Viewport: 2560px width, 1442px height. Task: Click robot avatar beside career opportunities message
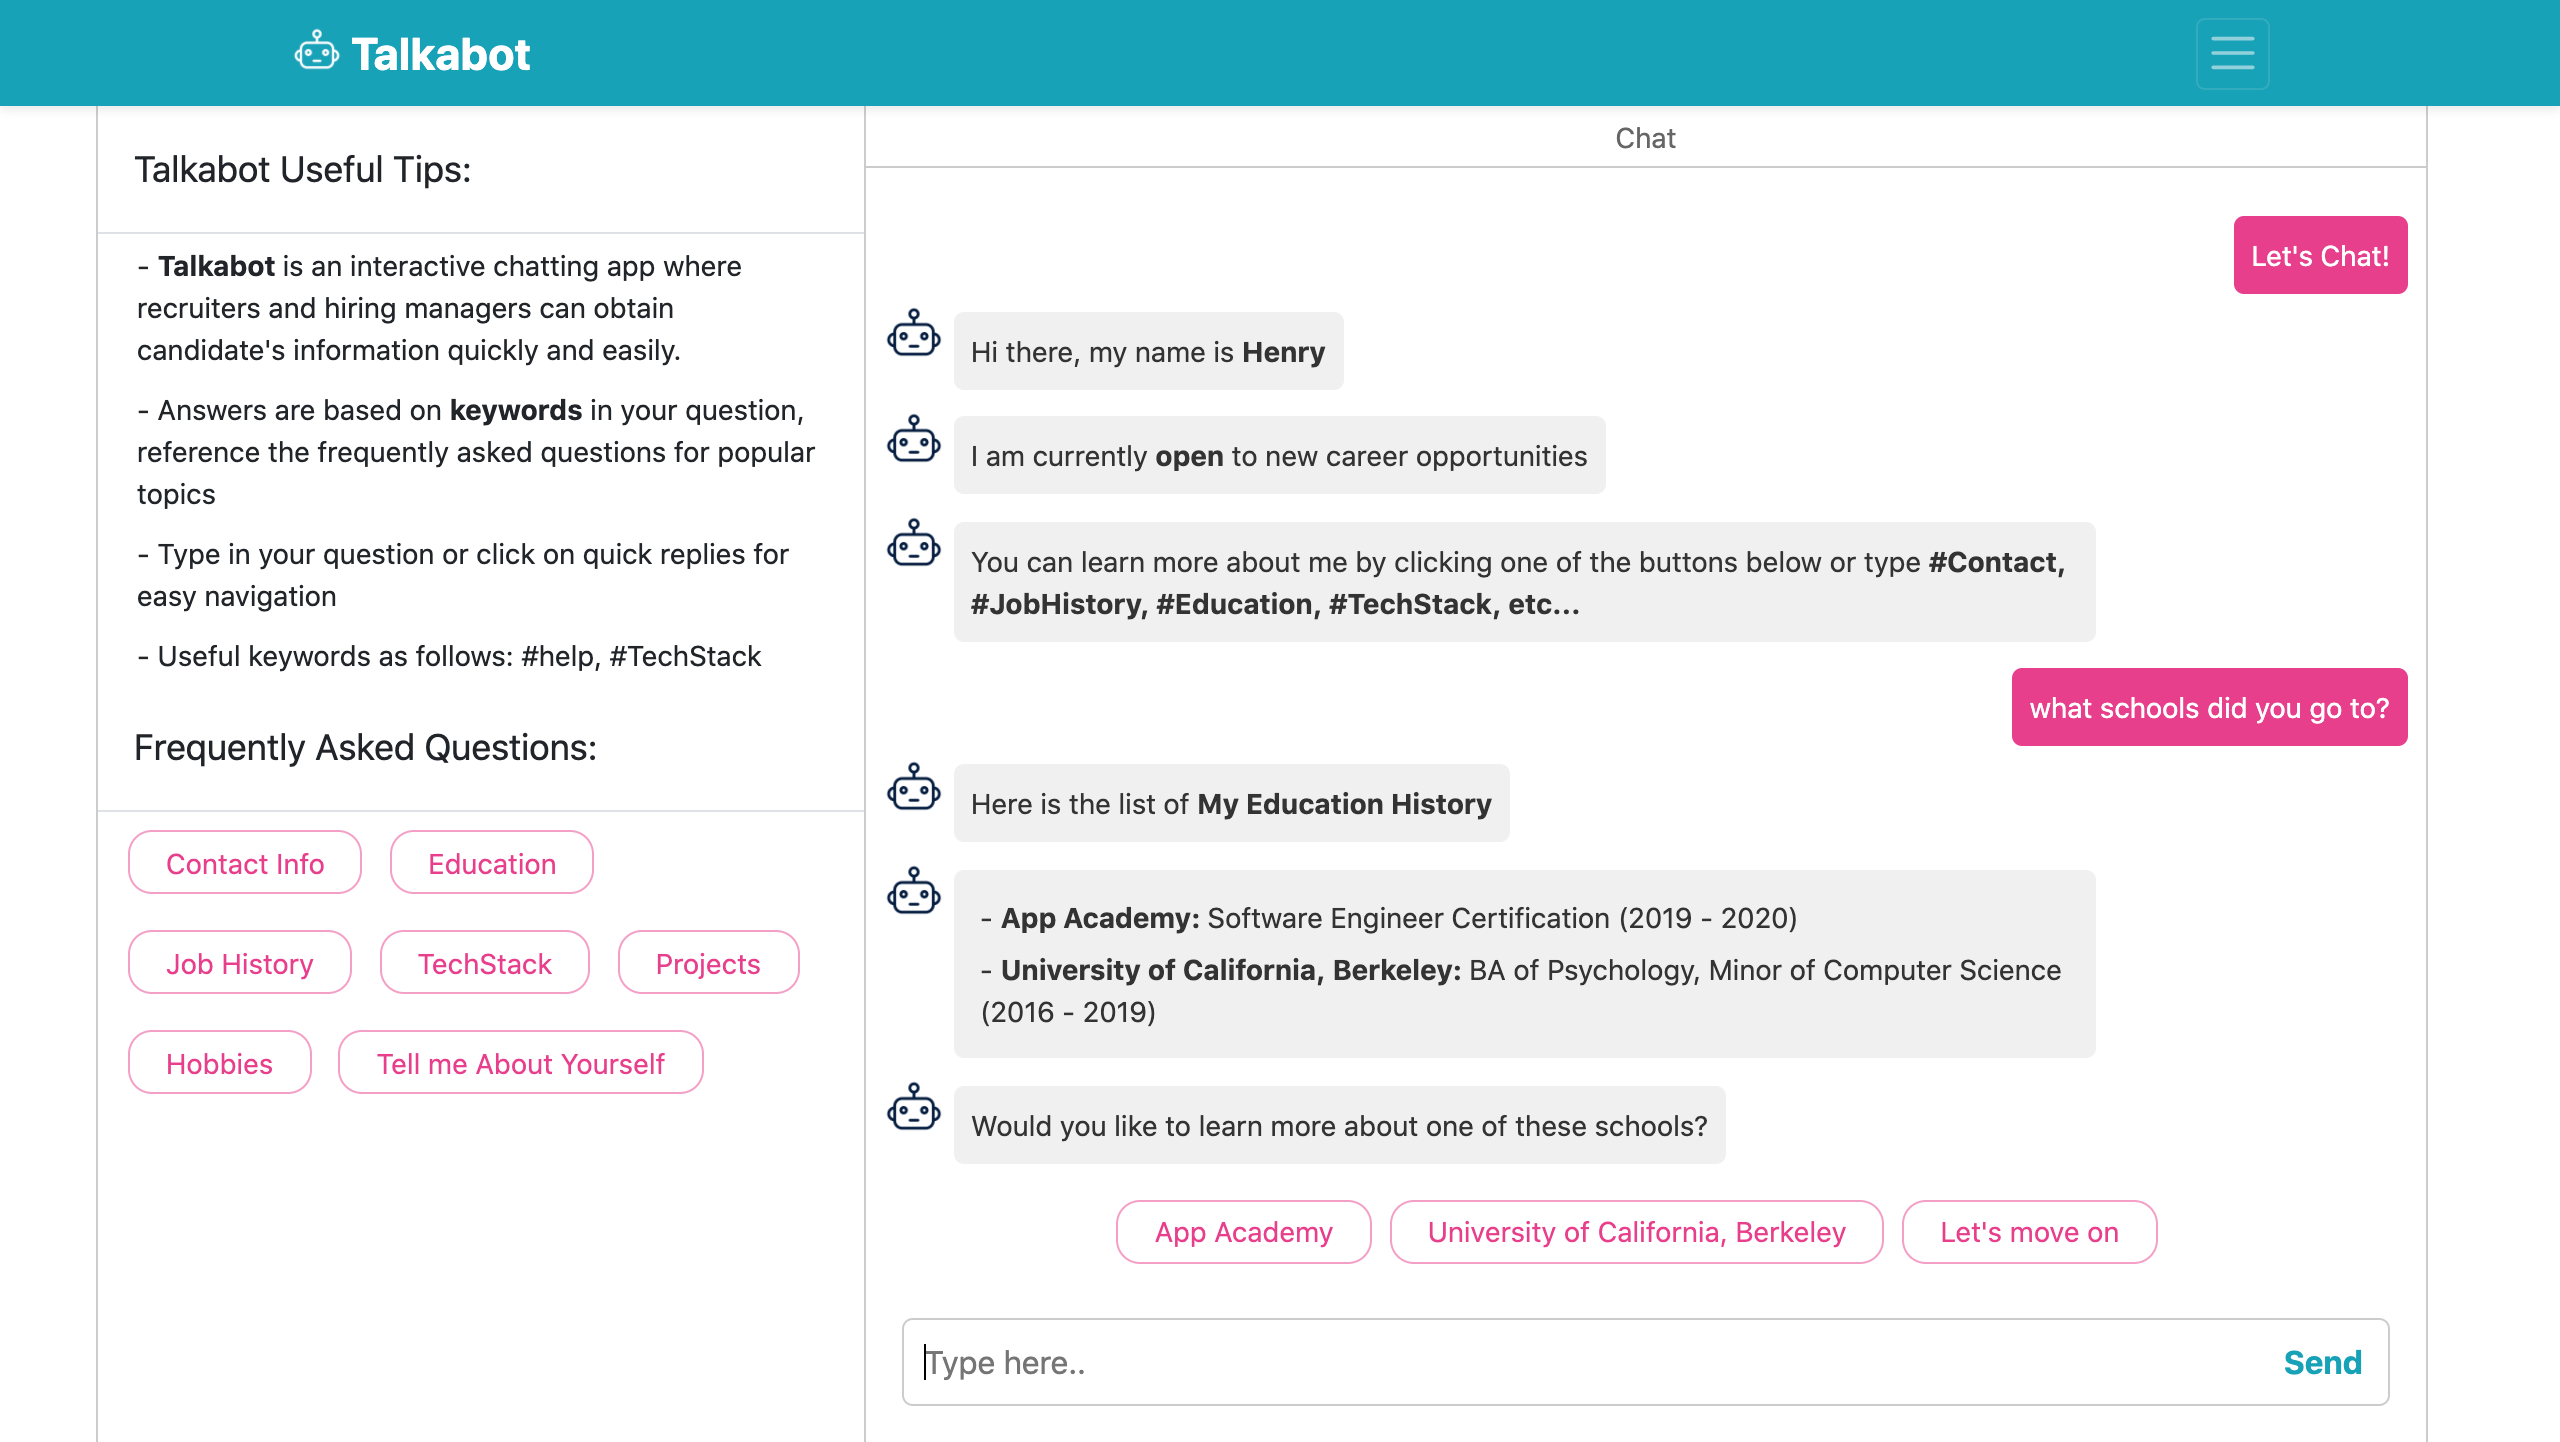pyautogui.click(x=913, y=440)
